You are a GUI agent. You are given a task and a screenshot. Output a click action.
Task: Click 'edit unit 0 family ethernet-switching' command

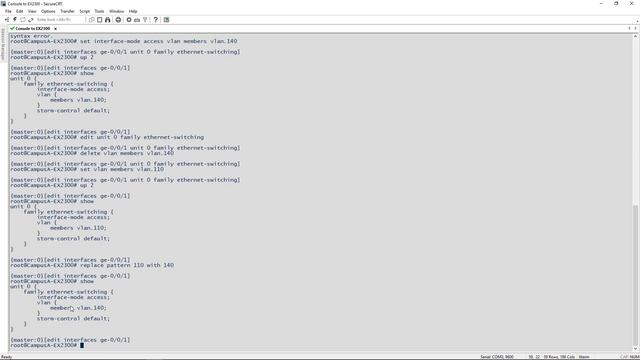coord(142,138)
